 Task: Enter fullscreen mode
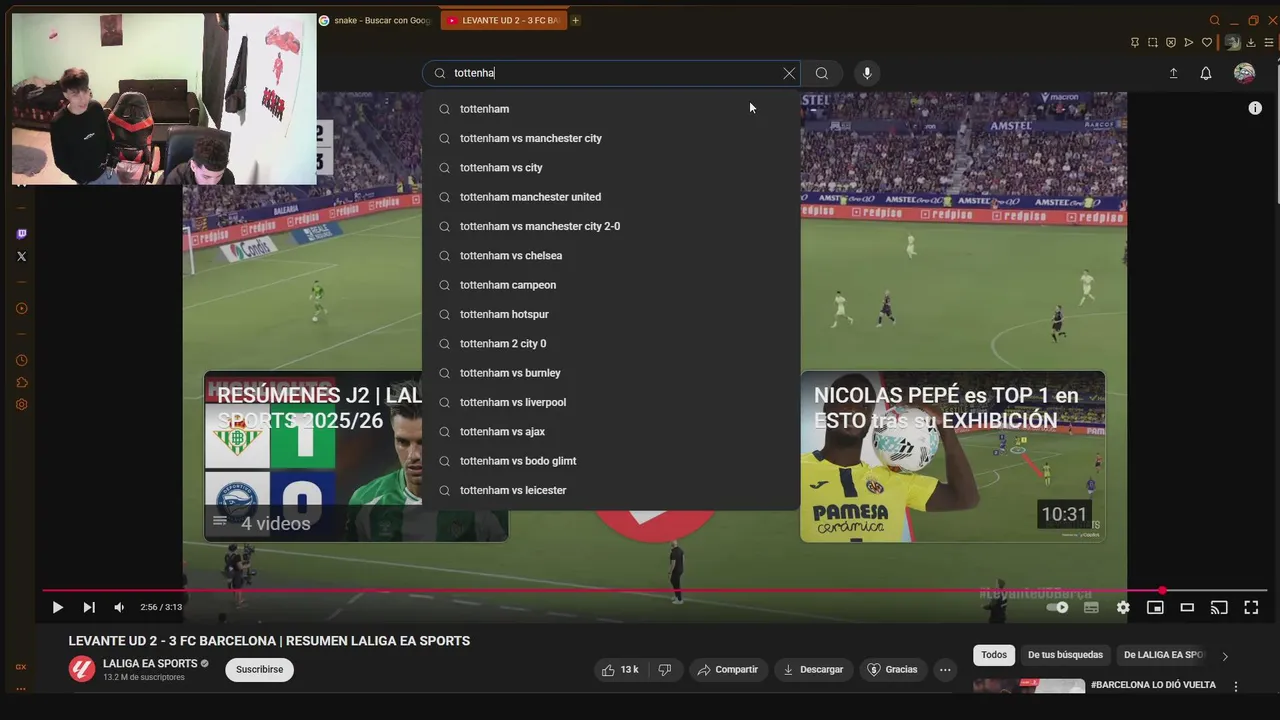click(x=1251, y=607)
